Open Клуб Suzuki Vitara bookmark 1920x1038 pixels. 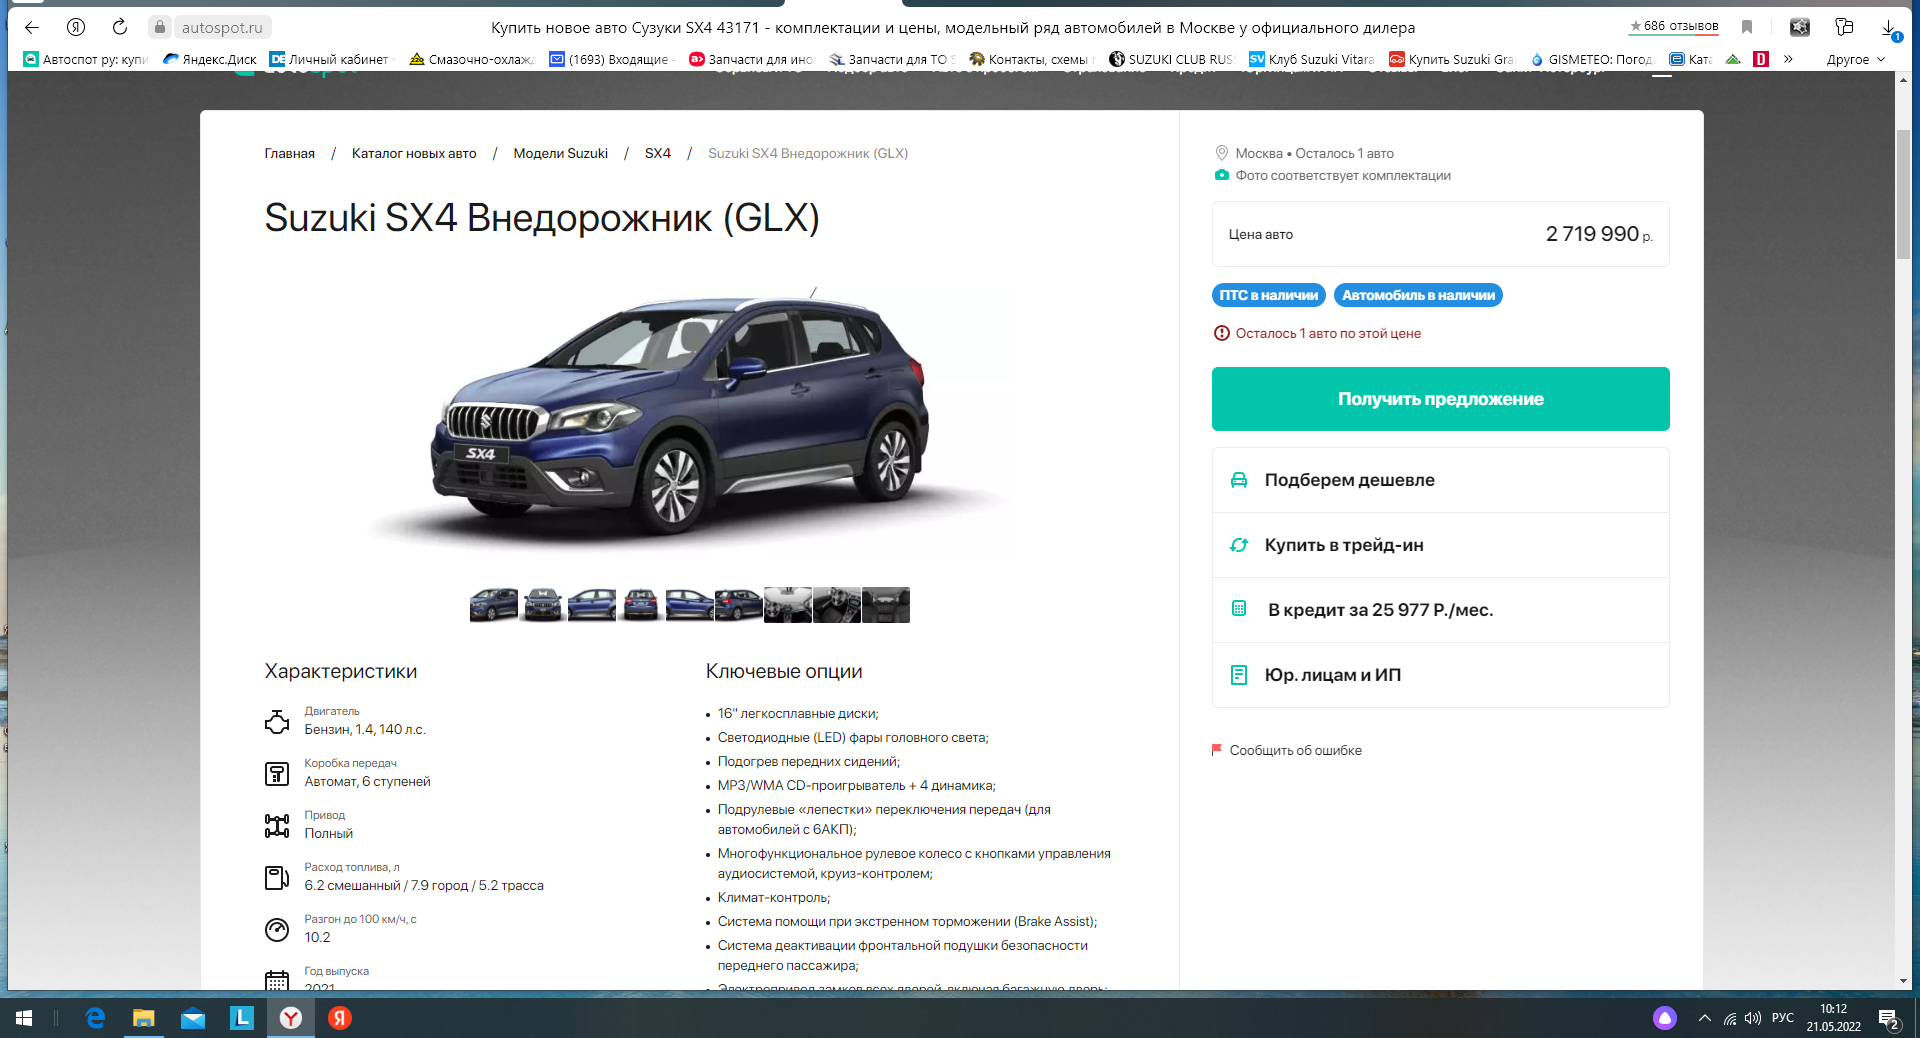click(x=1312, y=59)
